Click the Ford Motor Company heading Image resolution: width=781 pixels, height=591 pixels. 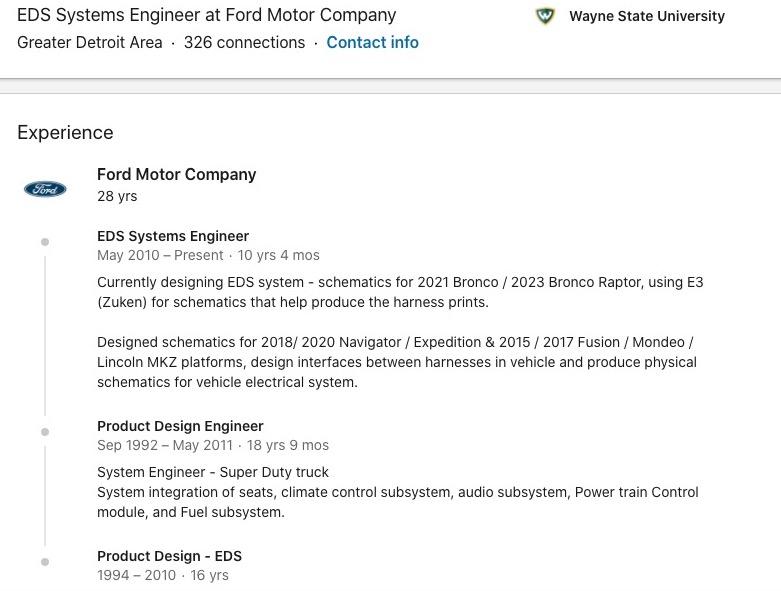pyautogui.click(x=176, y=174)
